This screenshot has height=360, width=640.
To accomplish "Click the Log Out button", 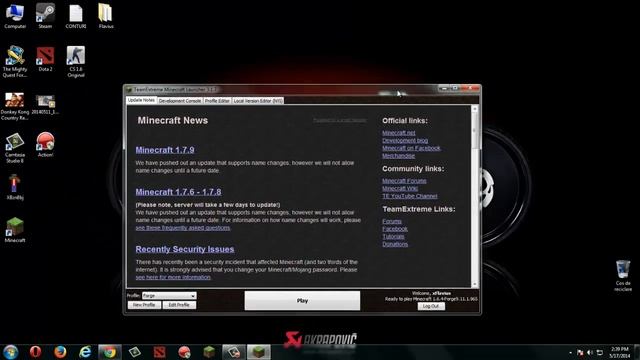I will pyautogui.click(x=431, y=306).
